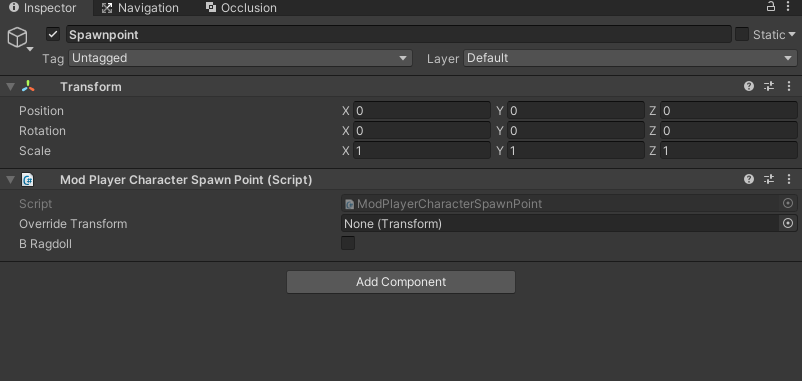This screenshot has width=802, height=381.
Task: Open Spawn Point script more options menu
Action: [789, 179]
